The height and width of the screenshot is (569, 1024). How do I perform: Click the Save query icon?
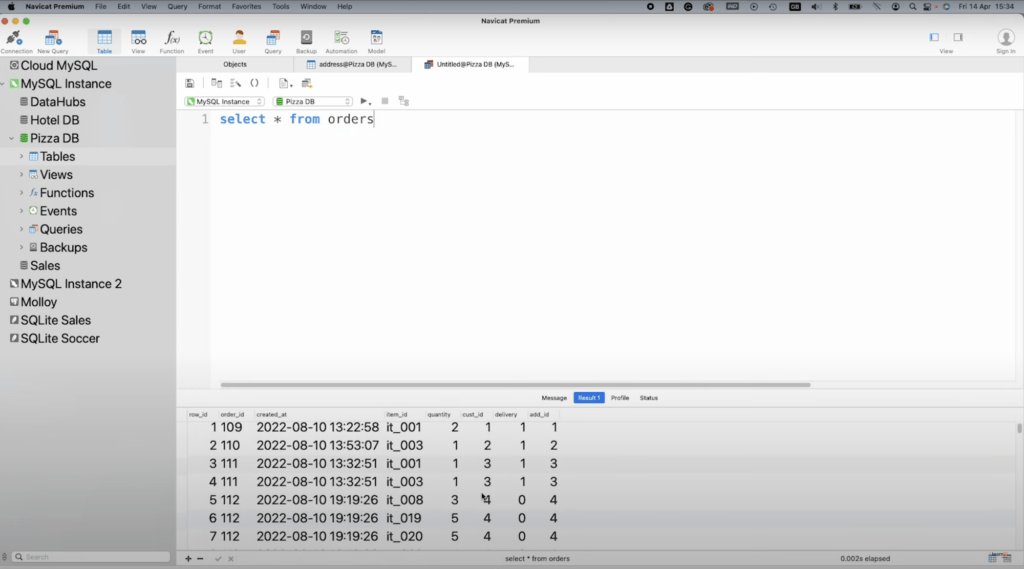(x=190, y=83)
